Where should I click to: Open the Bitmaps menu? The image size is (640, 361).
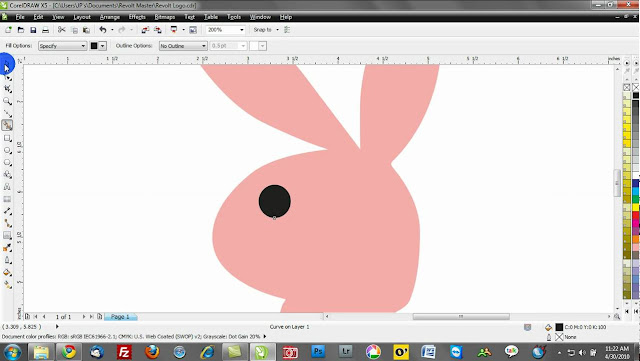[x=165, y=17]
